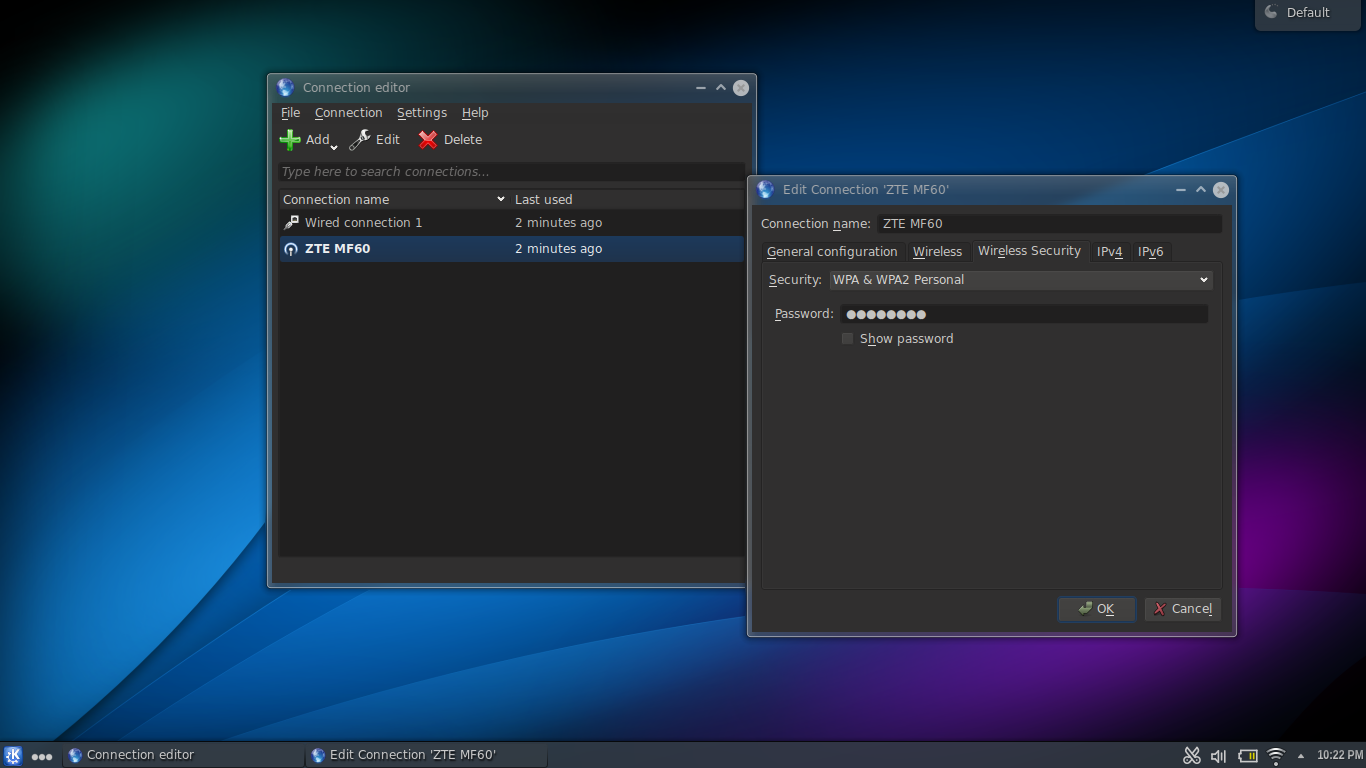Open the Security type dropdown

(x=1021, y=280)
